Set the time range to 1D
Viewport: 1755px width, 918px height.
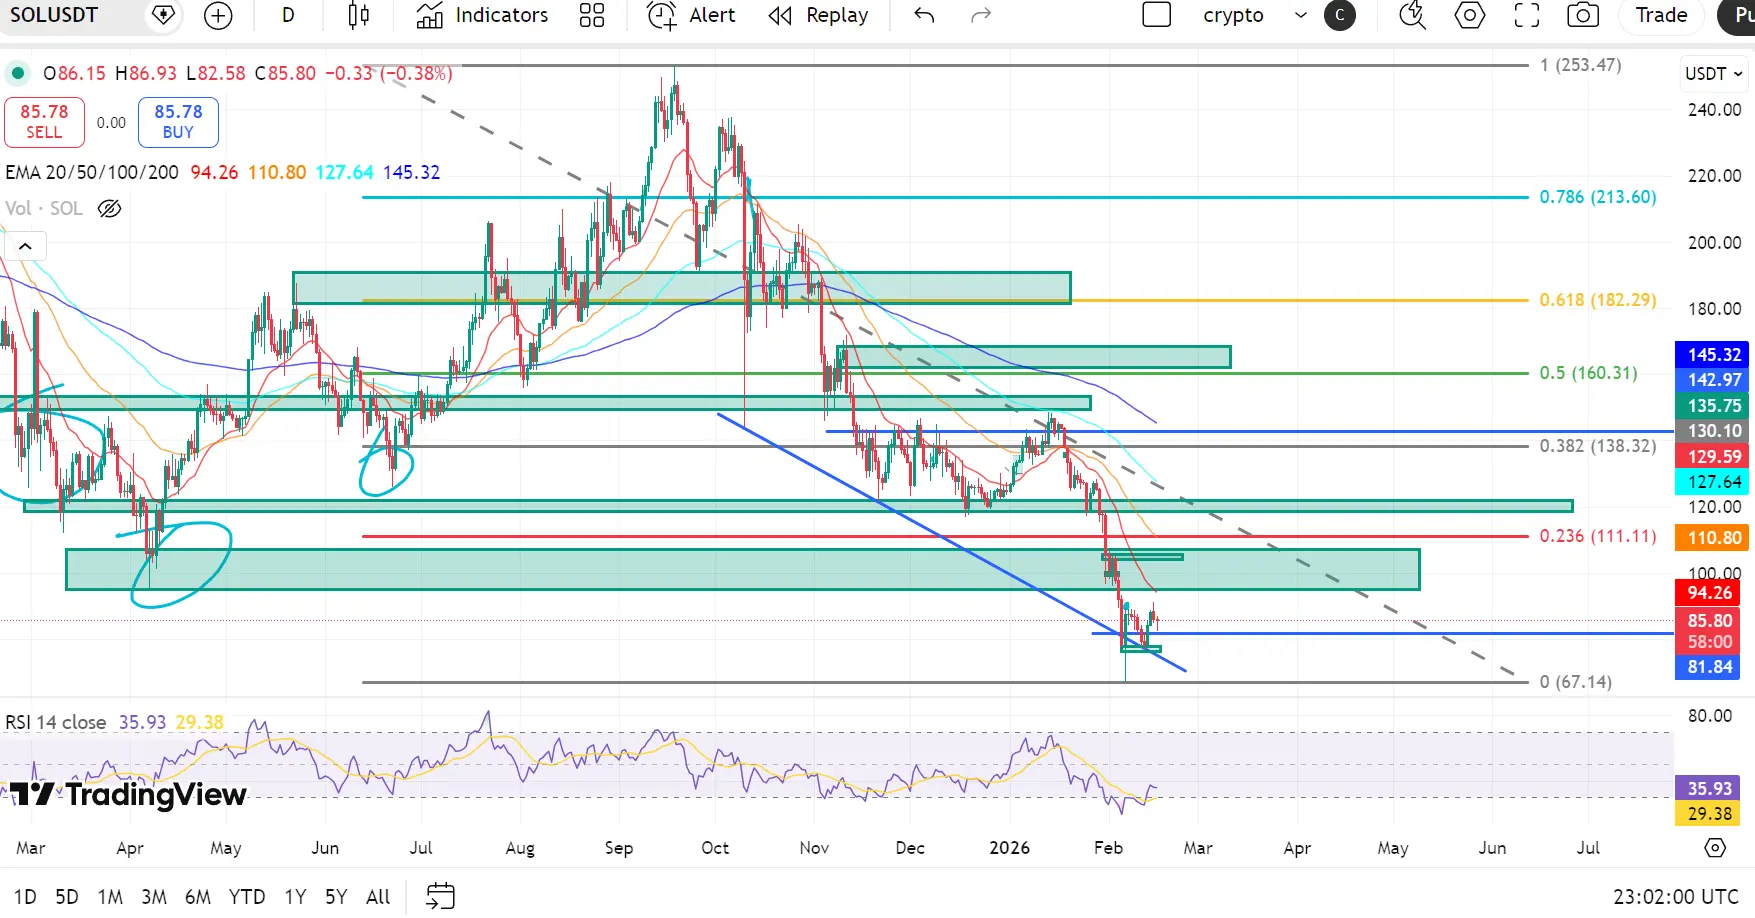pos(25,896)
